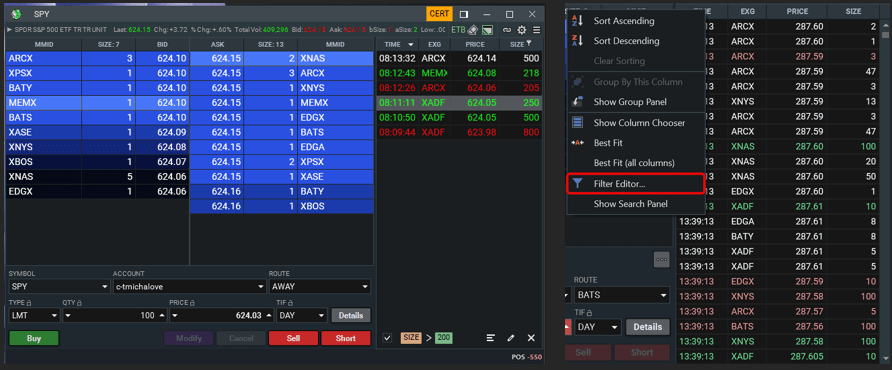This screenshot has height=370, width=892.
Task: Expand the quote info bar triangle before SPDR
Action: point(9,30)
